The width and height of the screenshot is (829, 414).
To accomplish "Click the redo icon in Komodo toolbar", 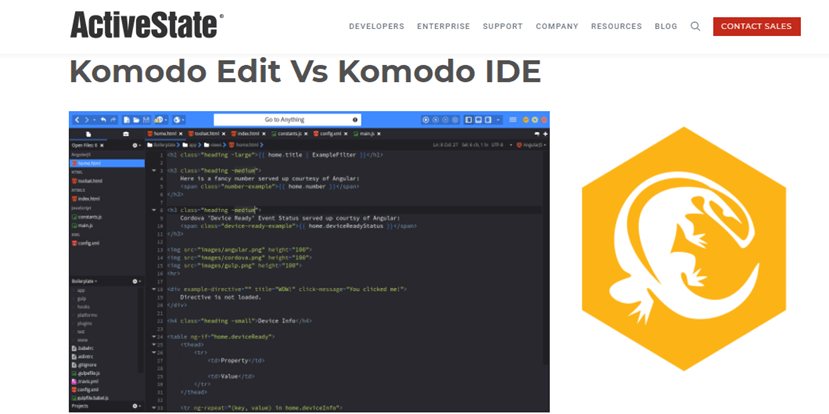I will click(113, 120).
